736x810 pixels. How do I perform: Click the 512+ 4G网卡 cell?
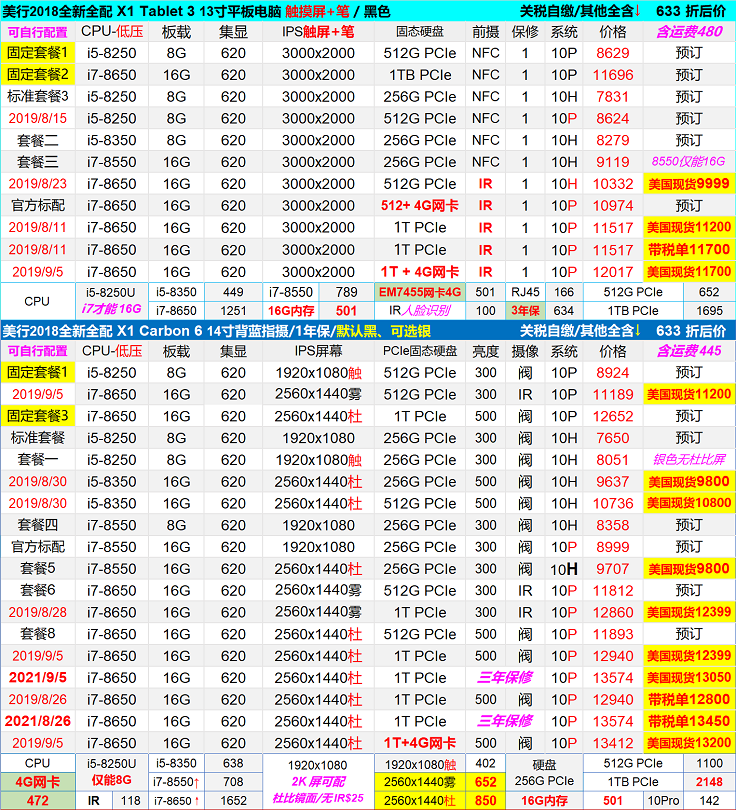point(420,206)
